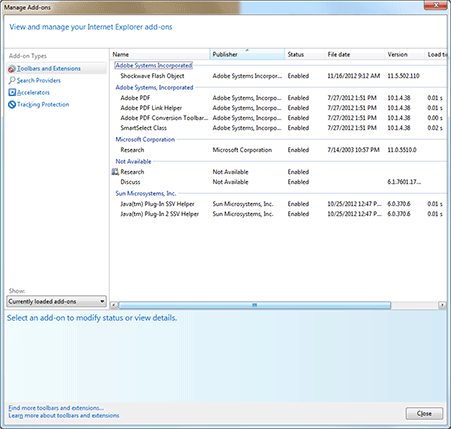This screenshot has width=451, height=429.
Task: Click the scrollbar left arrow
Action: tap(114, 305)
